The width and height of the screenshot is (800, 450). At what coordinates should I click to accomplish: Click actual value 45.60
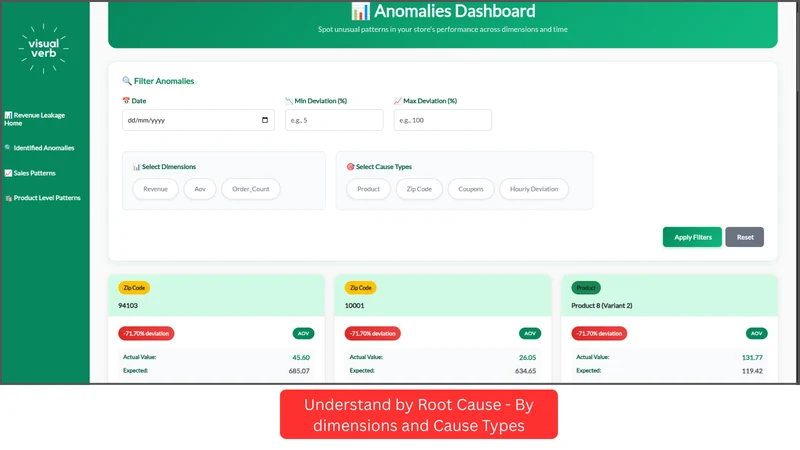pos(301,358)
